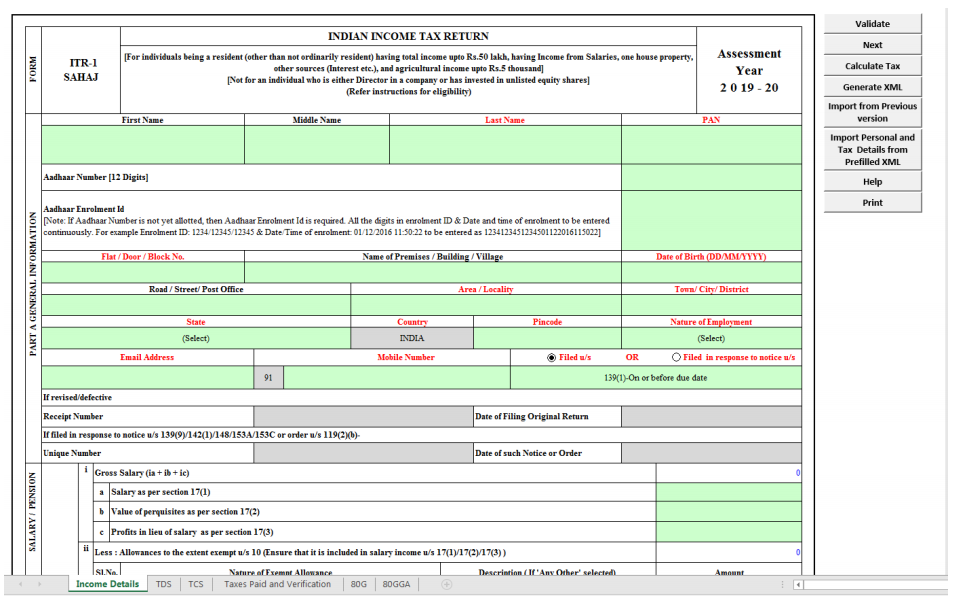The width and height of the screenshot is (977, 615).
Task: Click the Date of such Notice or Order field
Action: (x=712, y=453)
